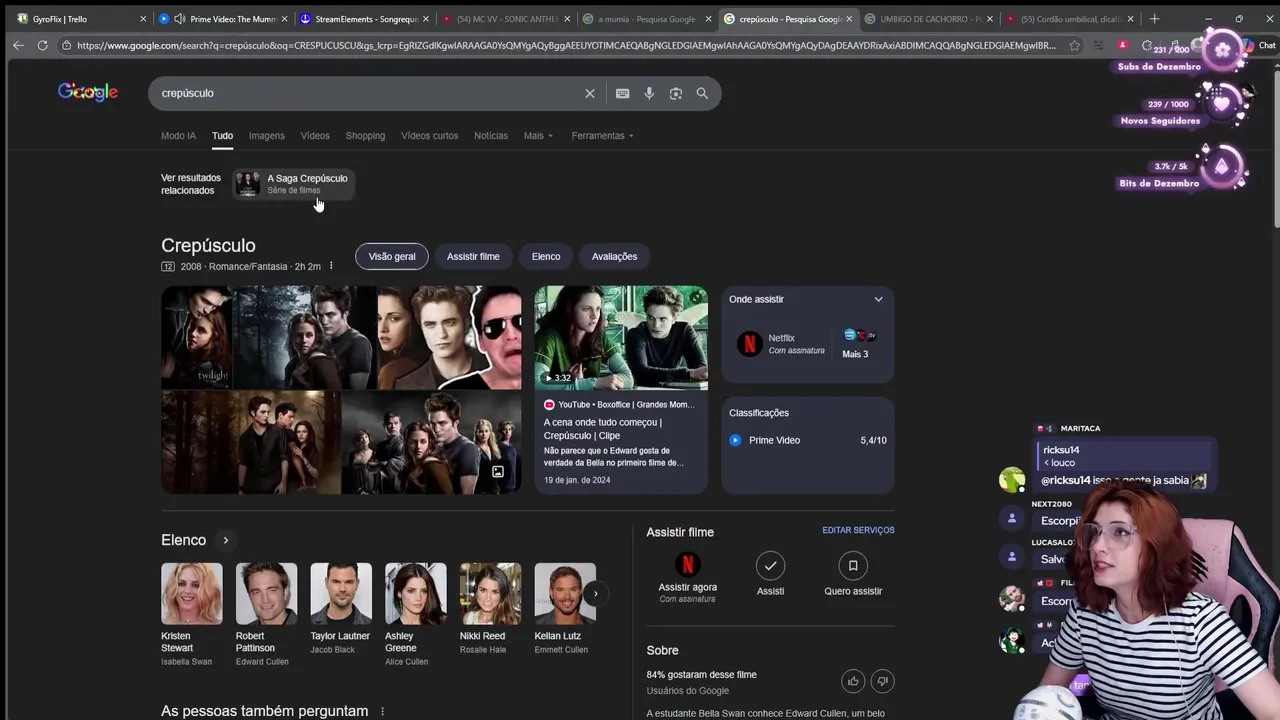
Task: Start voice search with the microphone icon
Action: pyautogui.click(x=649, y=93)
